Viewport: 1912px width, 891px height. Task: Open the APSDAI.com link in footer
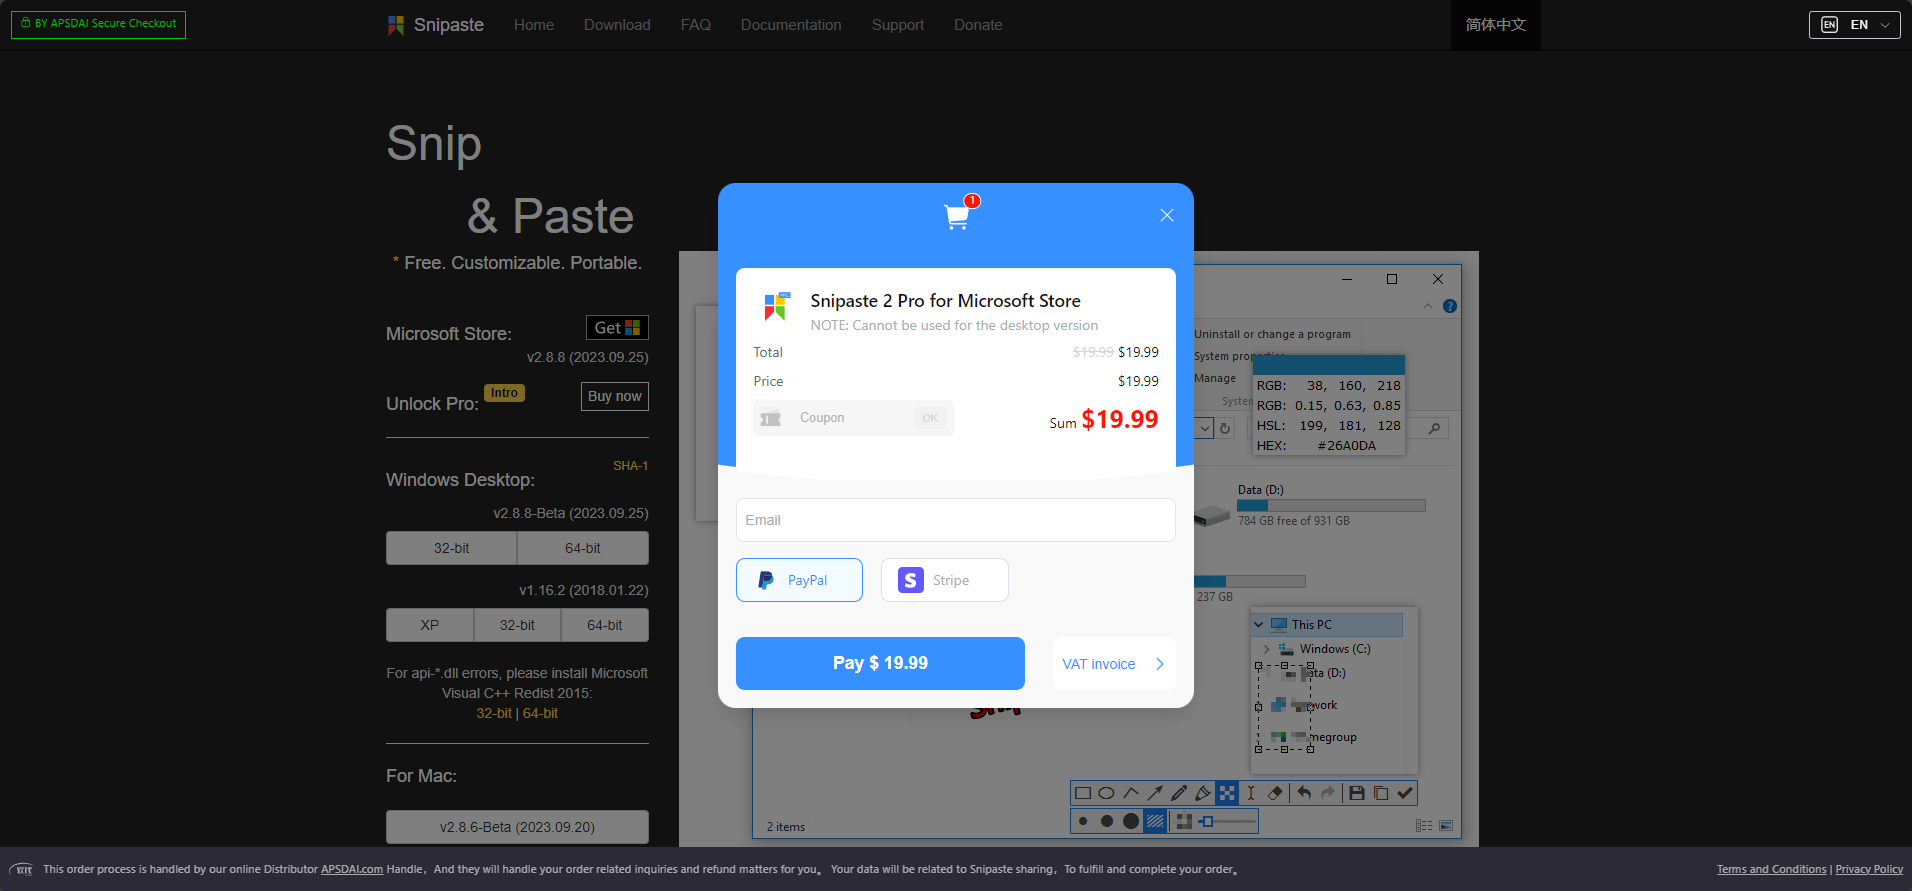coord(352,869)
